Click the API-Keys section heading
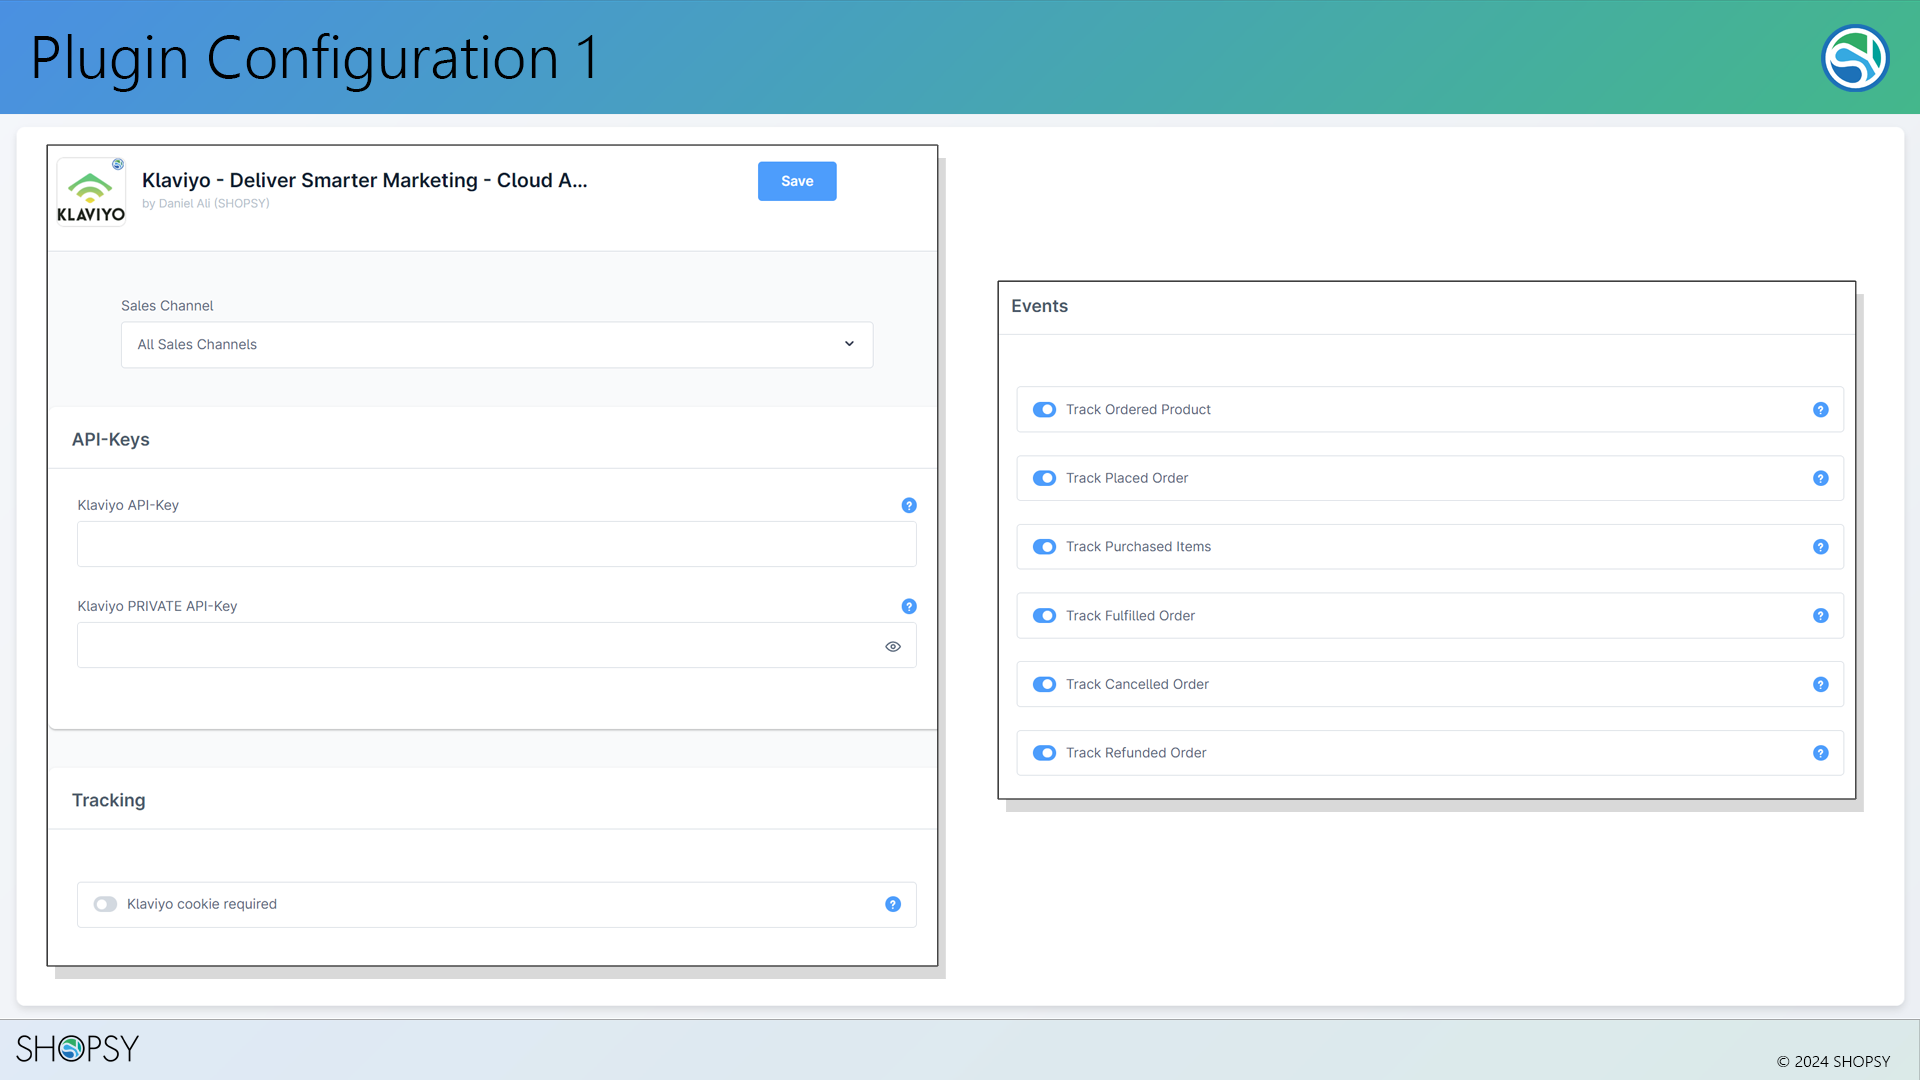Screen dimensions: 1920x1080 pyautogui.click(x=111, y=439)
